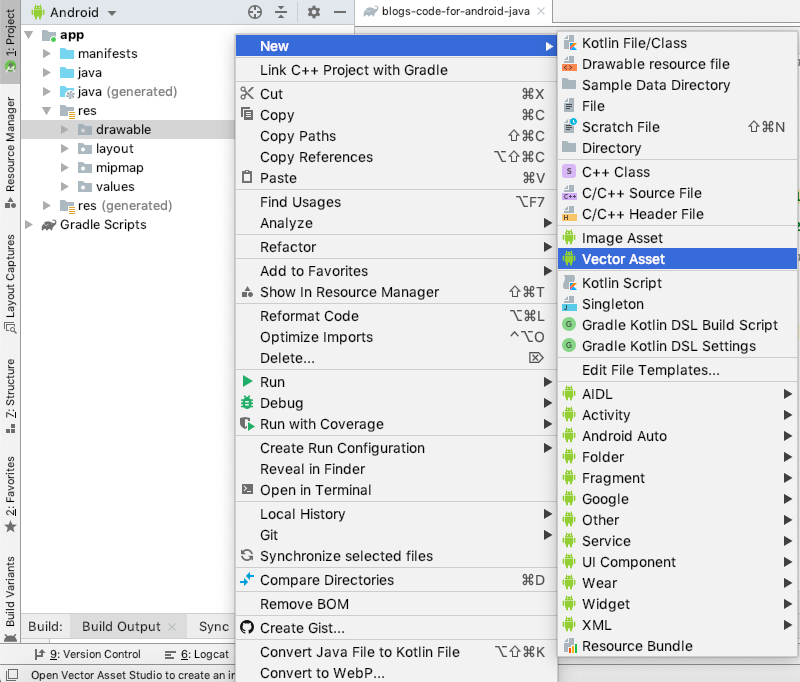The width and height of the screenshot is (800, 682).
Task: Click the Resource Manager icon beside Show In Resource Manager
Action: click(x=247, y=292)
